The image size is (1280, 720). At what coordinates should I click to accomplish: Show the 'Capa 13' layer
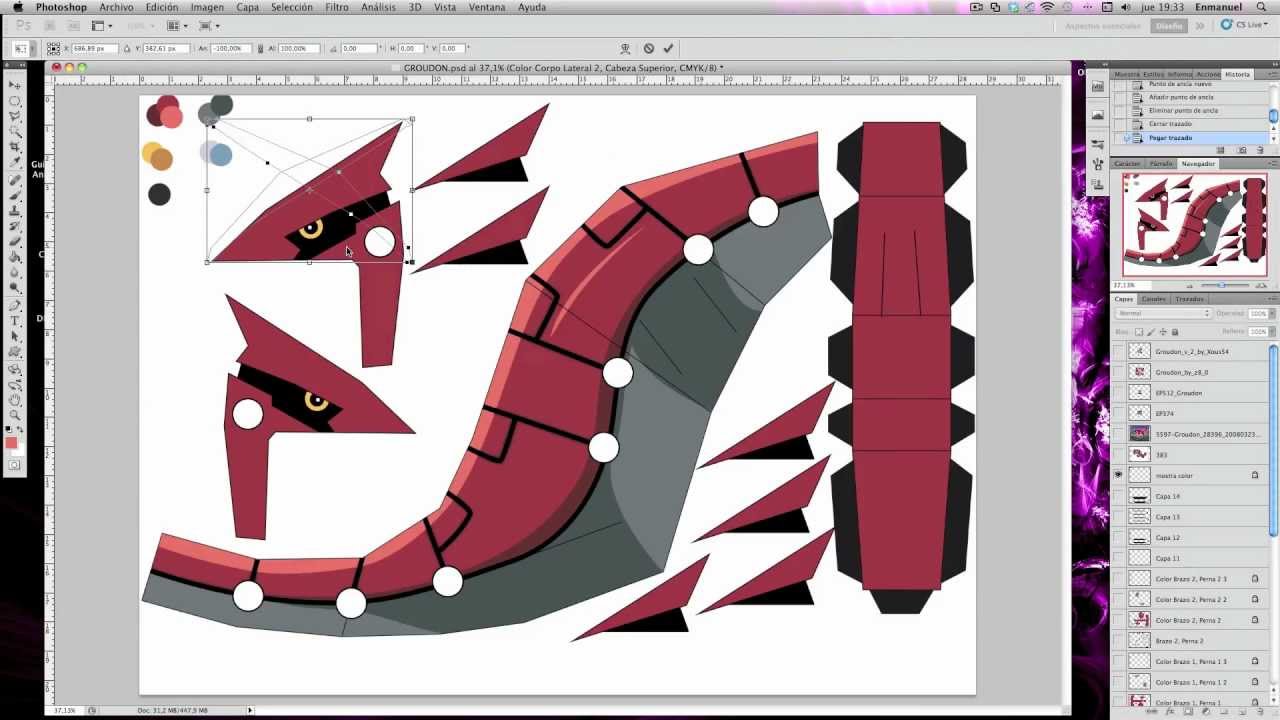pyautogui.click(x=1118, y=517)
